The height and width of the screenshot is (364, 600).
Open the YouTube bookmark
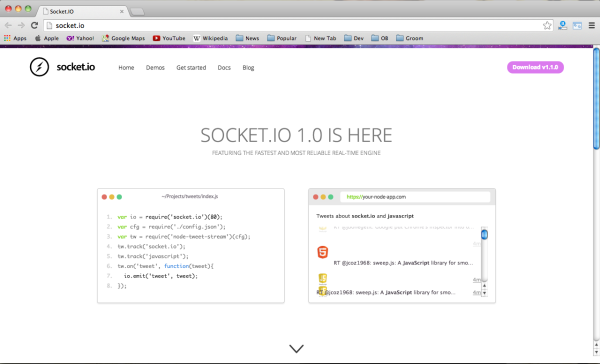point(169,38)
